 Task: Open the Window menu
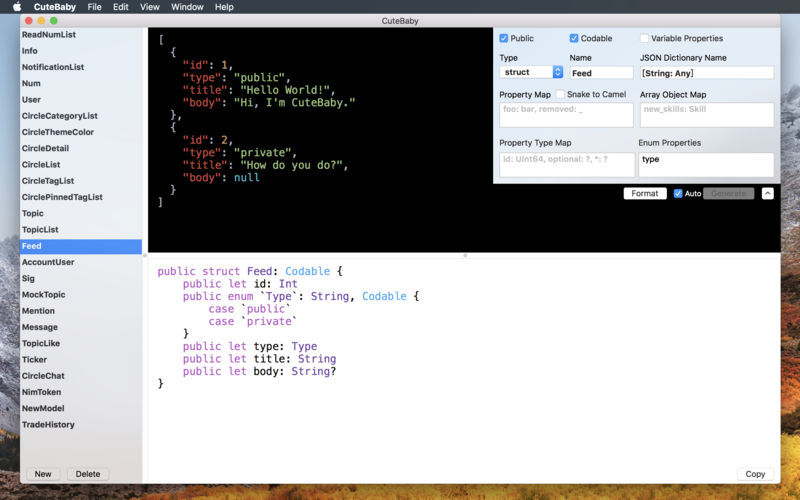187,7
